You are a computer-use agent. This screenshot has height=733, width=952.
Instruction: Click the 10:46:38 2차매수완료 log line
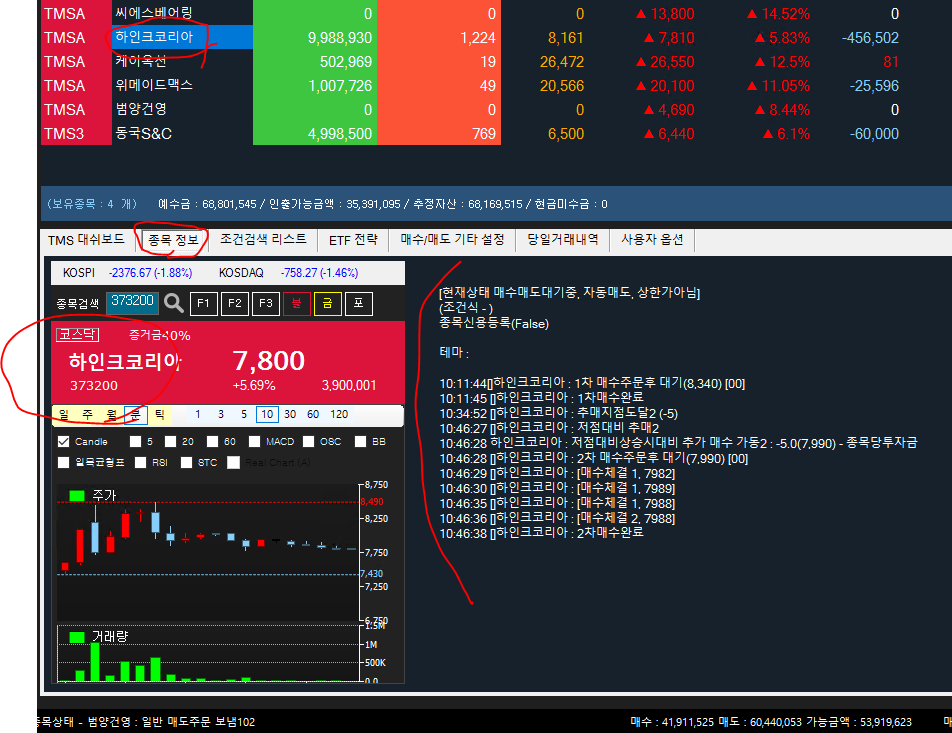pyautogui.click(x=542, y=533)
